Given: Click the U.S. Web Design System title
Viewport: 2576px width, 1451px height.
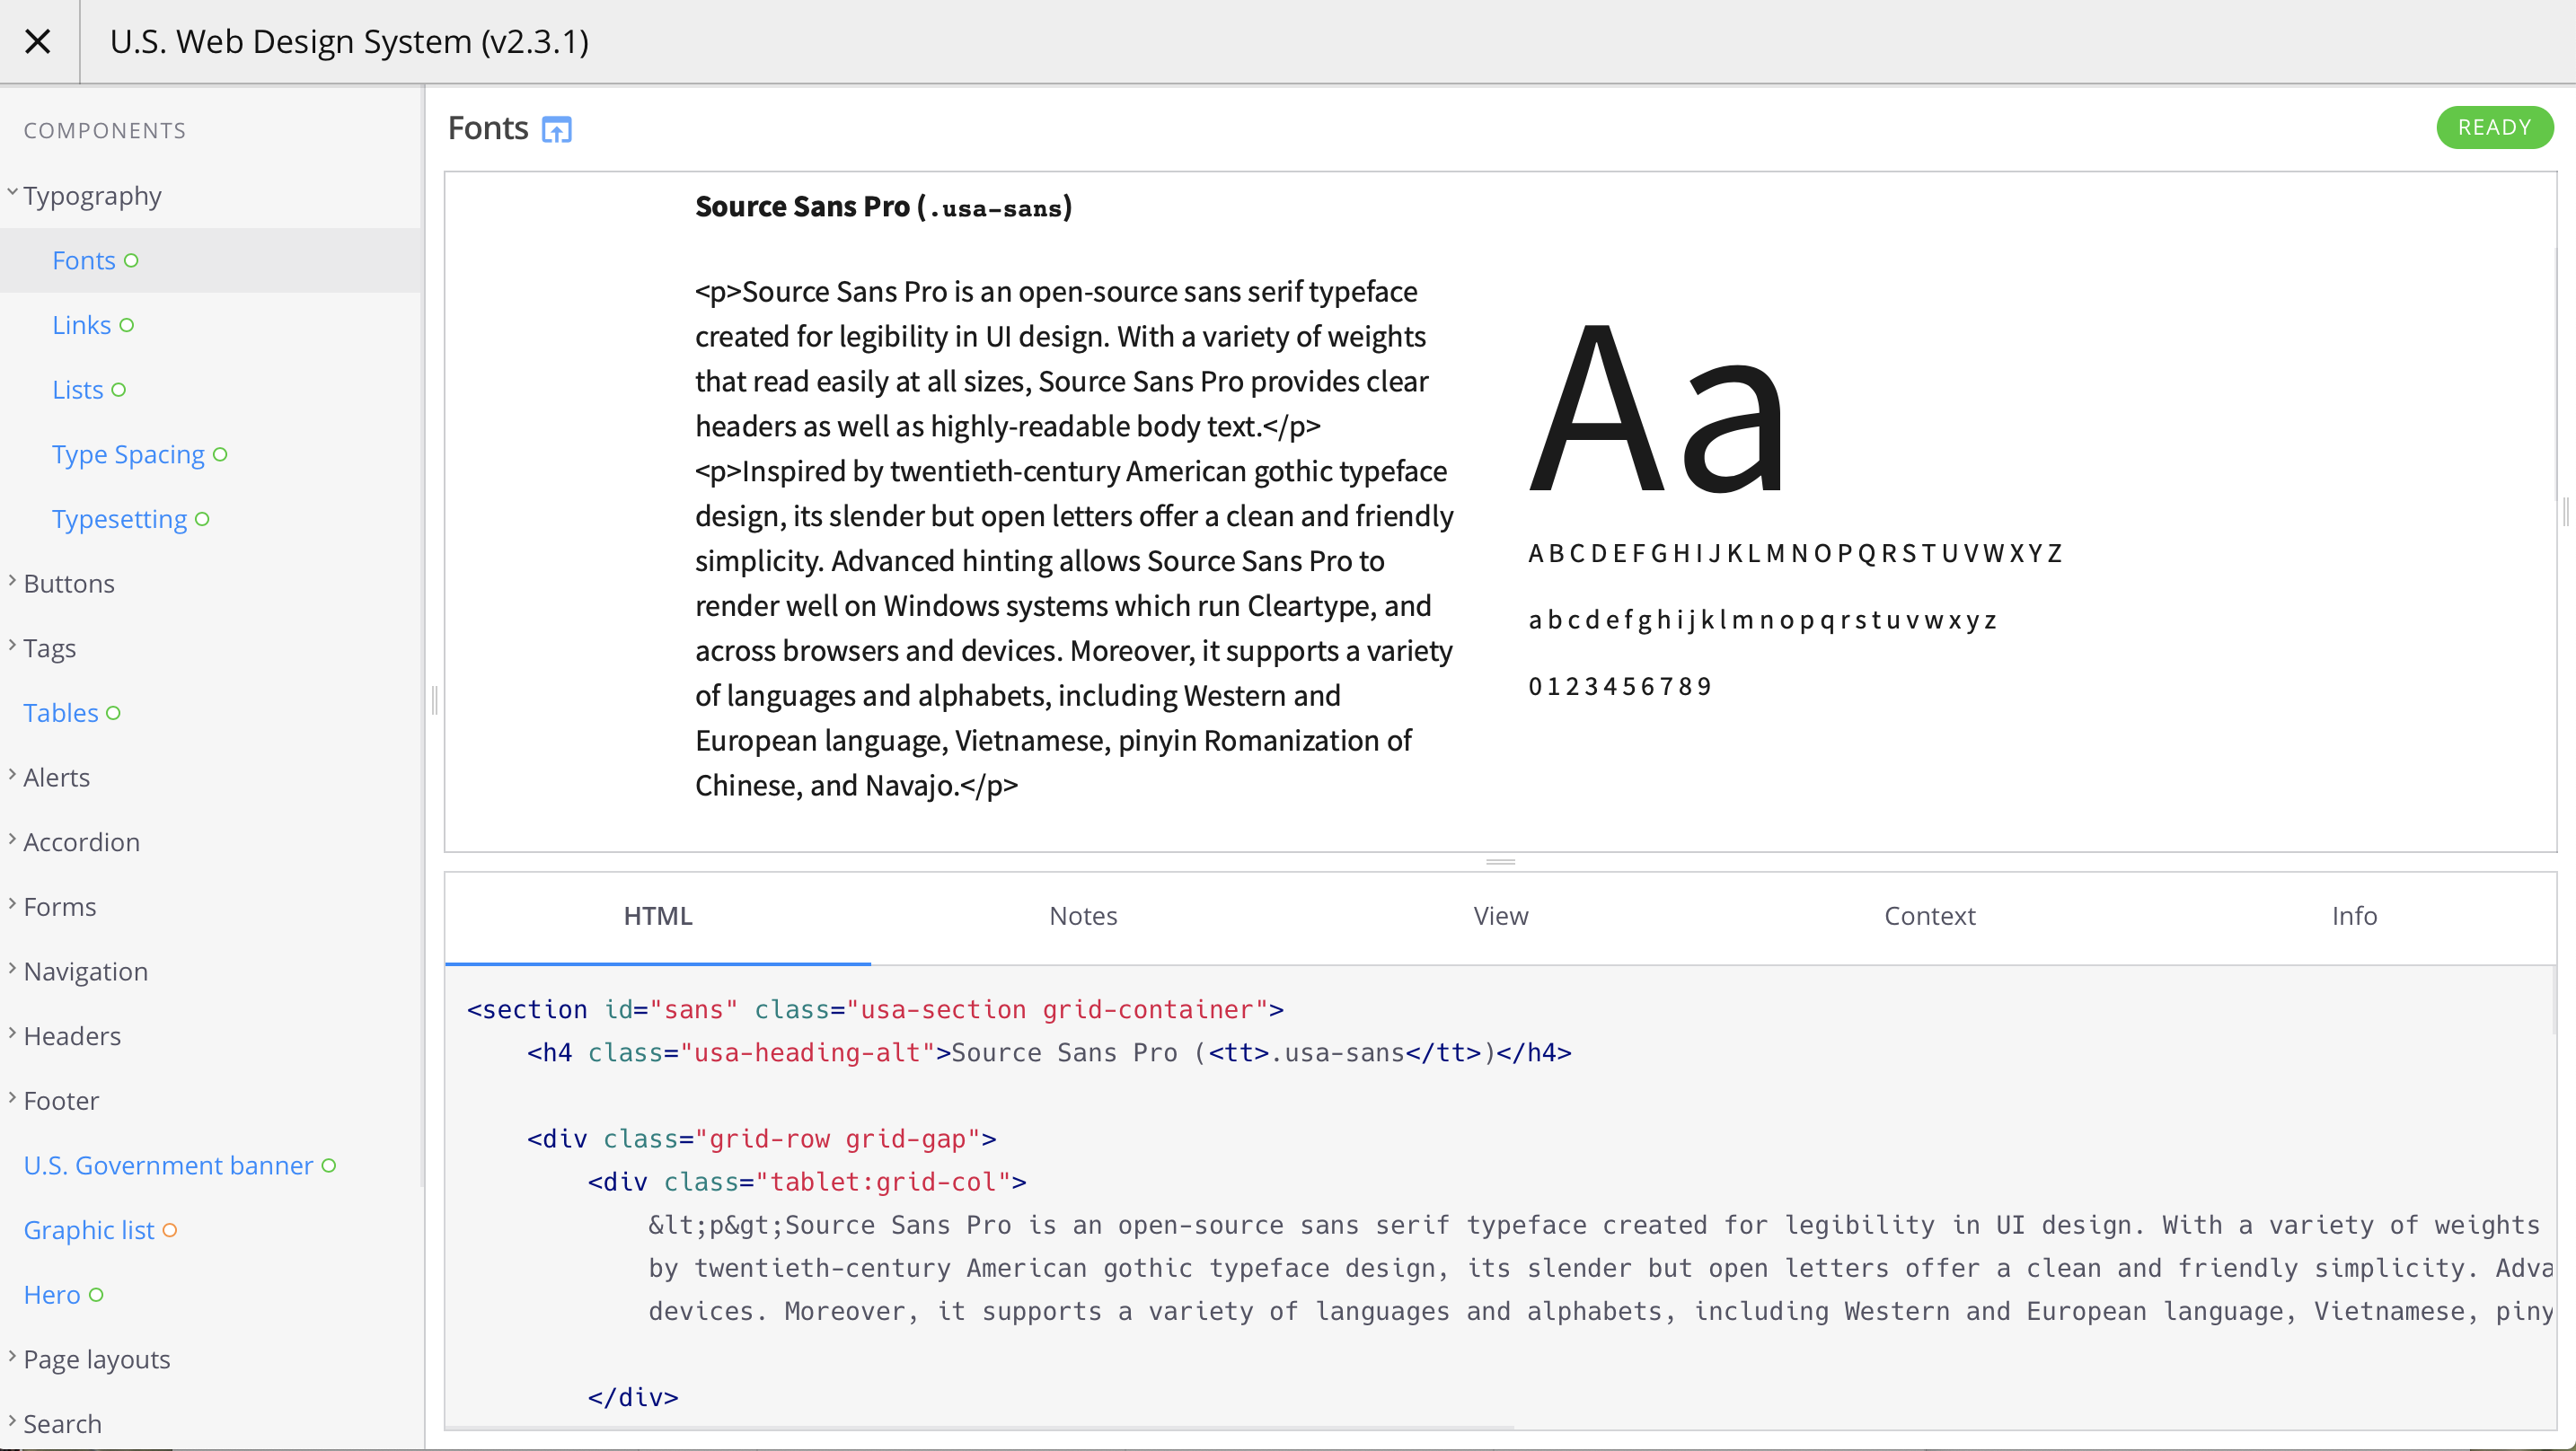Looking at the screenshot, I should tap(350, 42).
